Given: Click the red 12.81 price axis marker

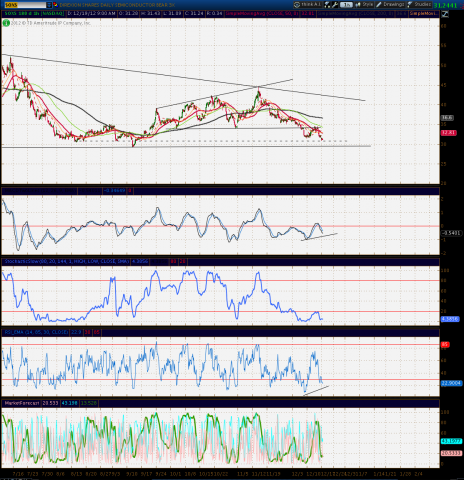Looking at the screenshot, I should pos(449,133).
